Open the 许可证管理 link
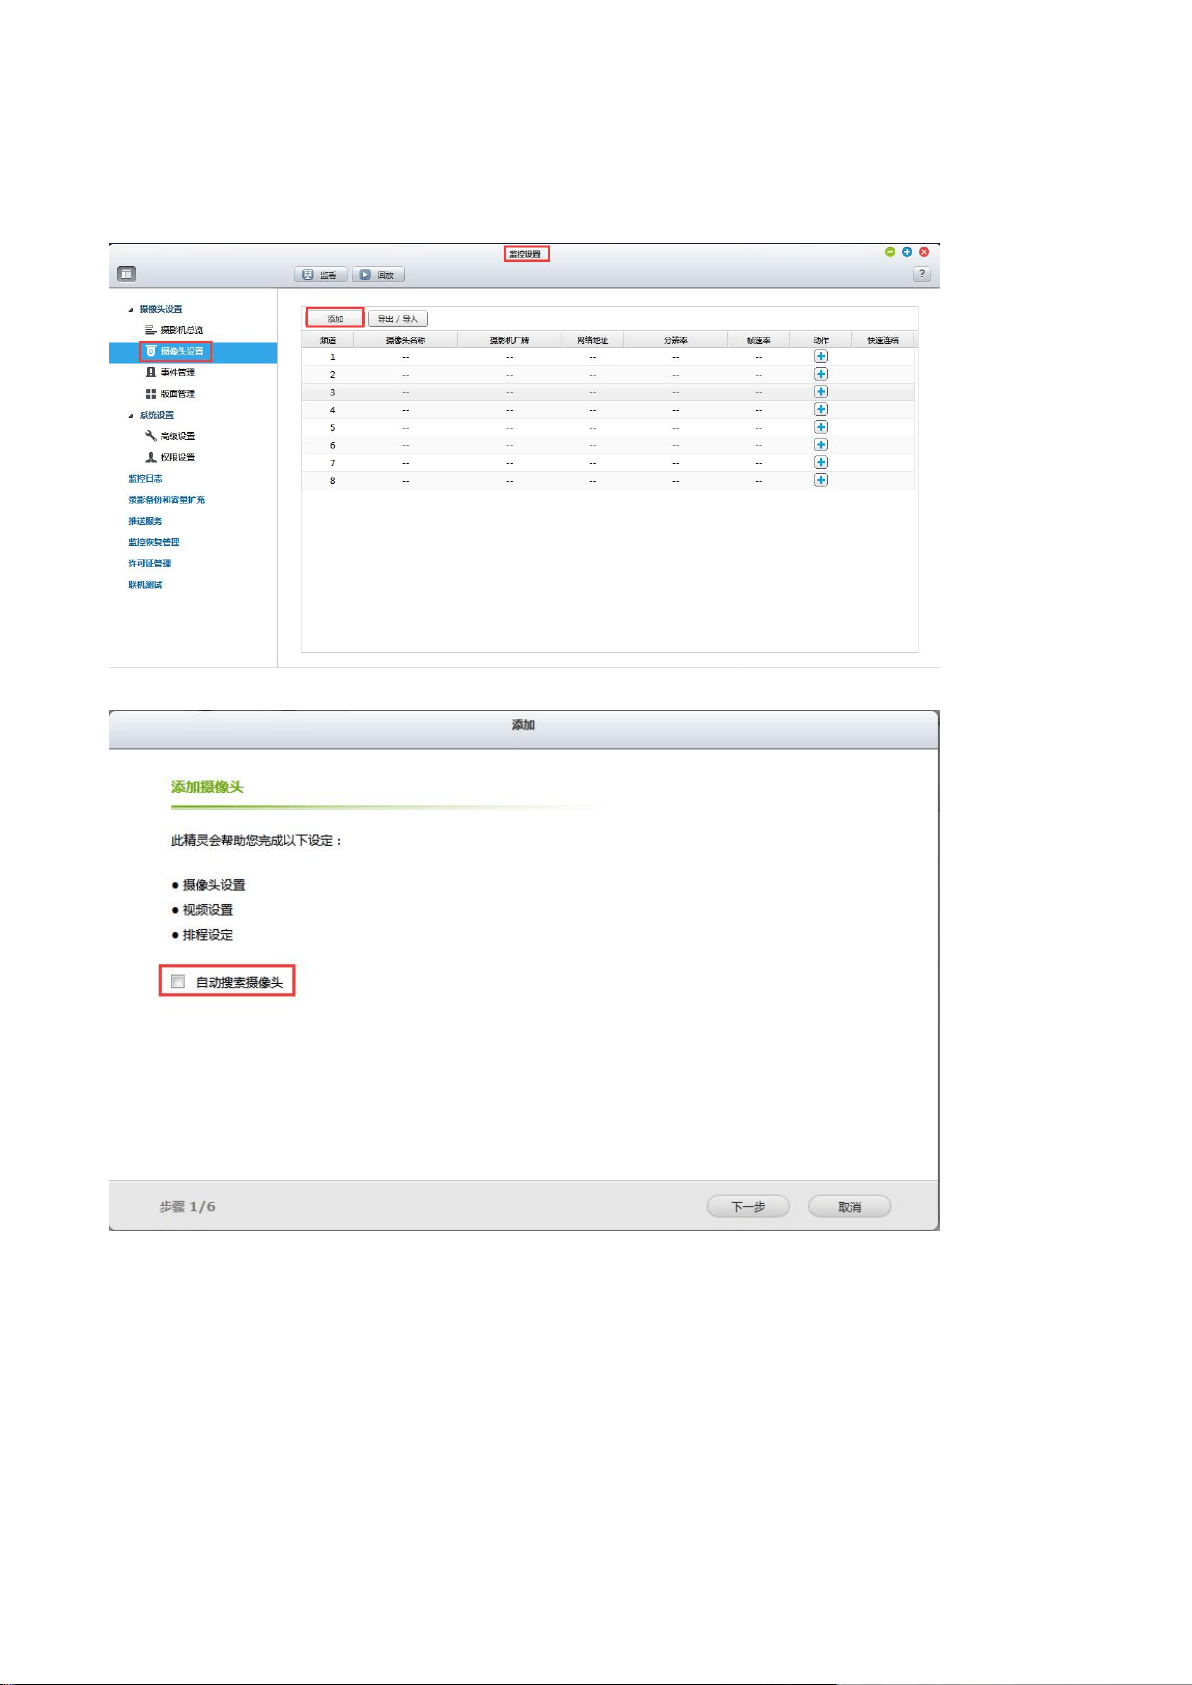 [149, 563]
